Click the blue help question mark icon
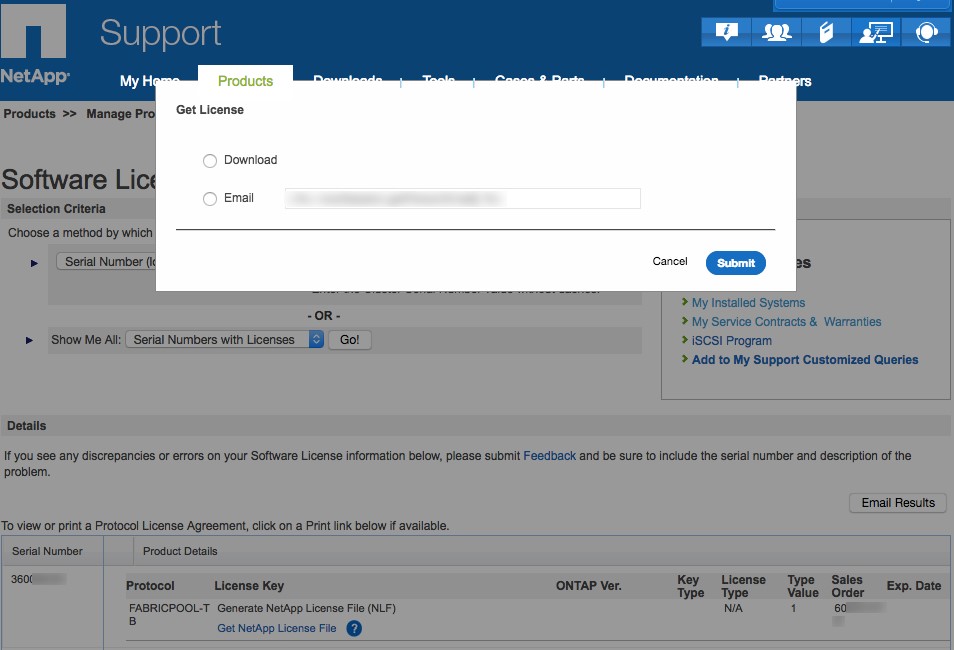The height and width of the screenshot is (650, 954). [354, 629]
